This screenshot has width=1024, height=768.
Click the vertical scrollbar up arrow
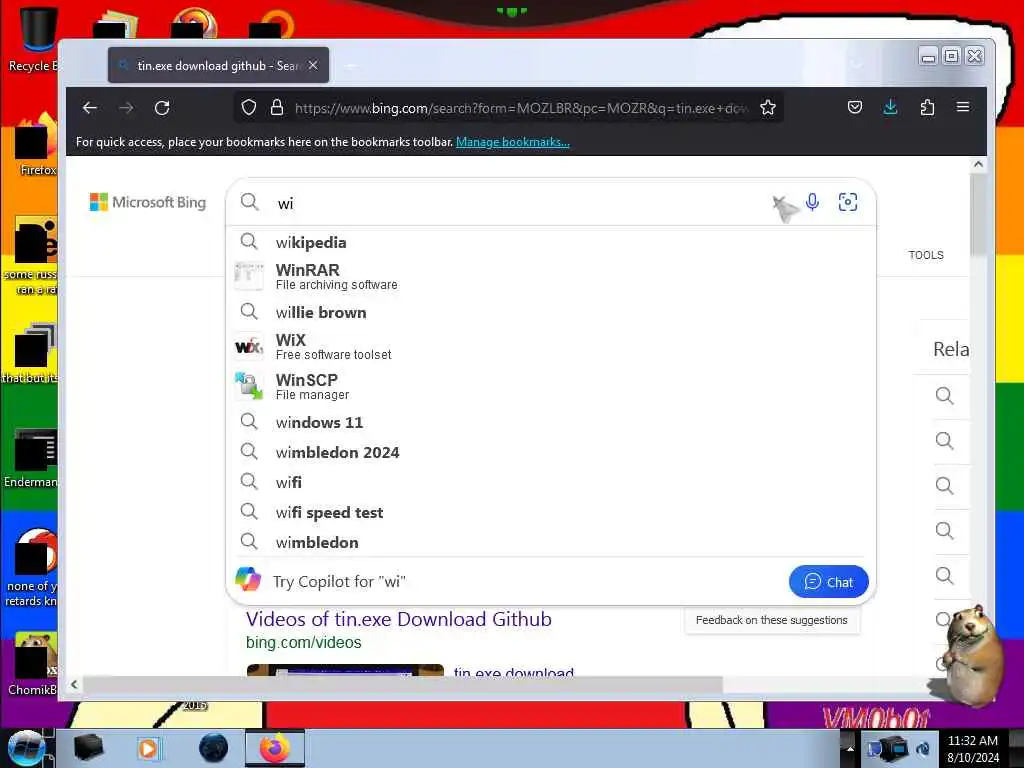point(978,165)
